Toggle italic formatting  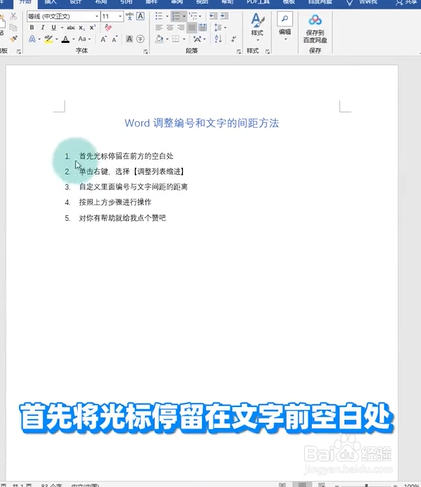[43, 28]
